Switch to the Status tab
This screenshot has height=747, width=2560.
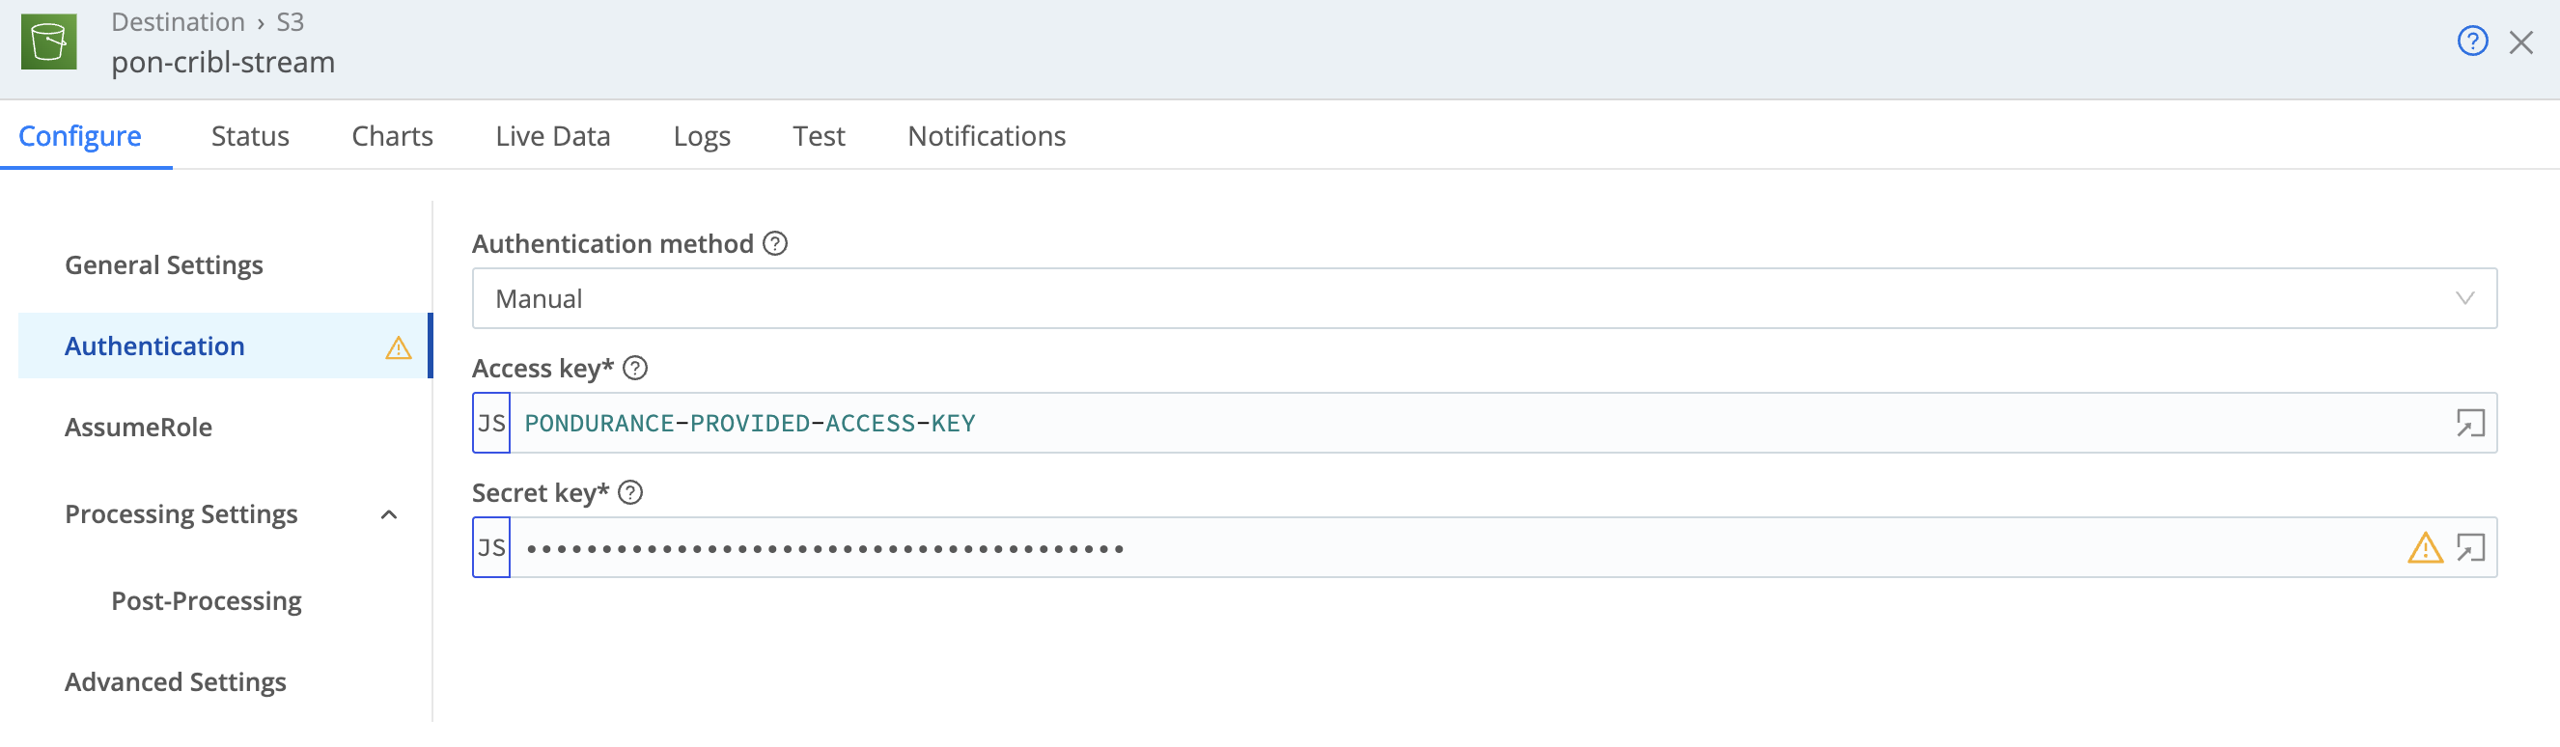click(250, 136)
